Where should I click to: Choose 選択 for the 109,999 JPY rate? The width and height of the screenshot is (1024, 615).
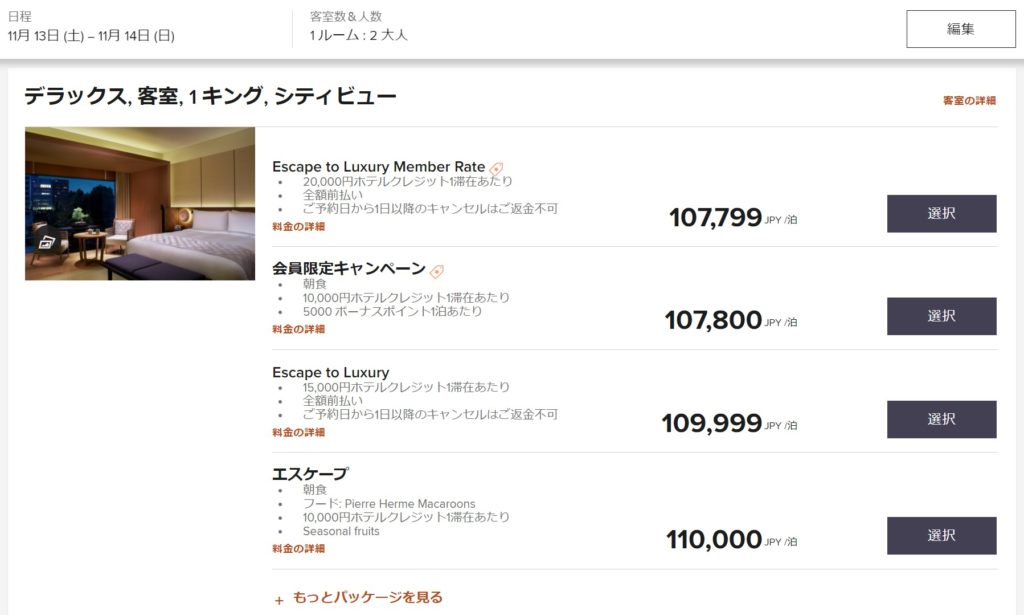pos(941,419)
